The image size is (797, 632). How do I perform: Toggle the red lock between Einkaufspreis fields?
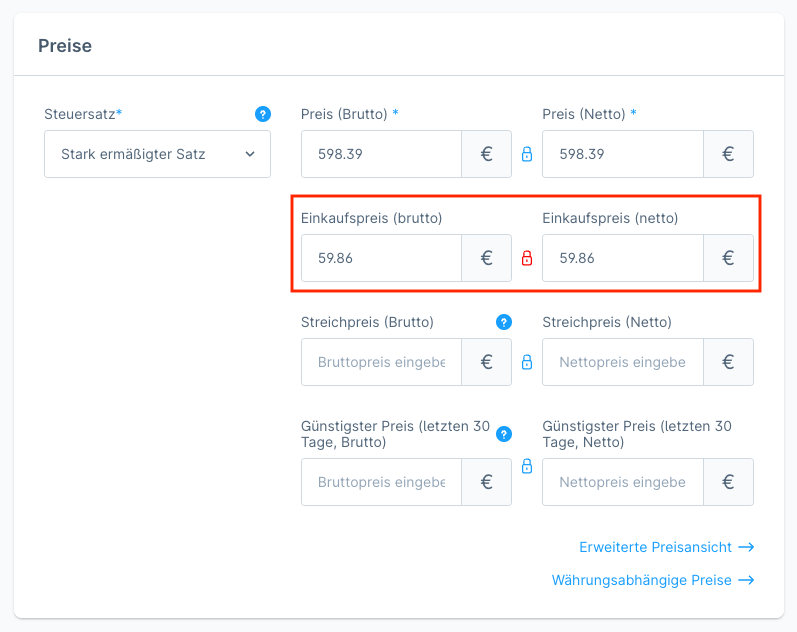click(x=527, y=258)
